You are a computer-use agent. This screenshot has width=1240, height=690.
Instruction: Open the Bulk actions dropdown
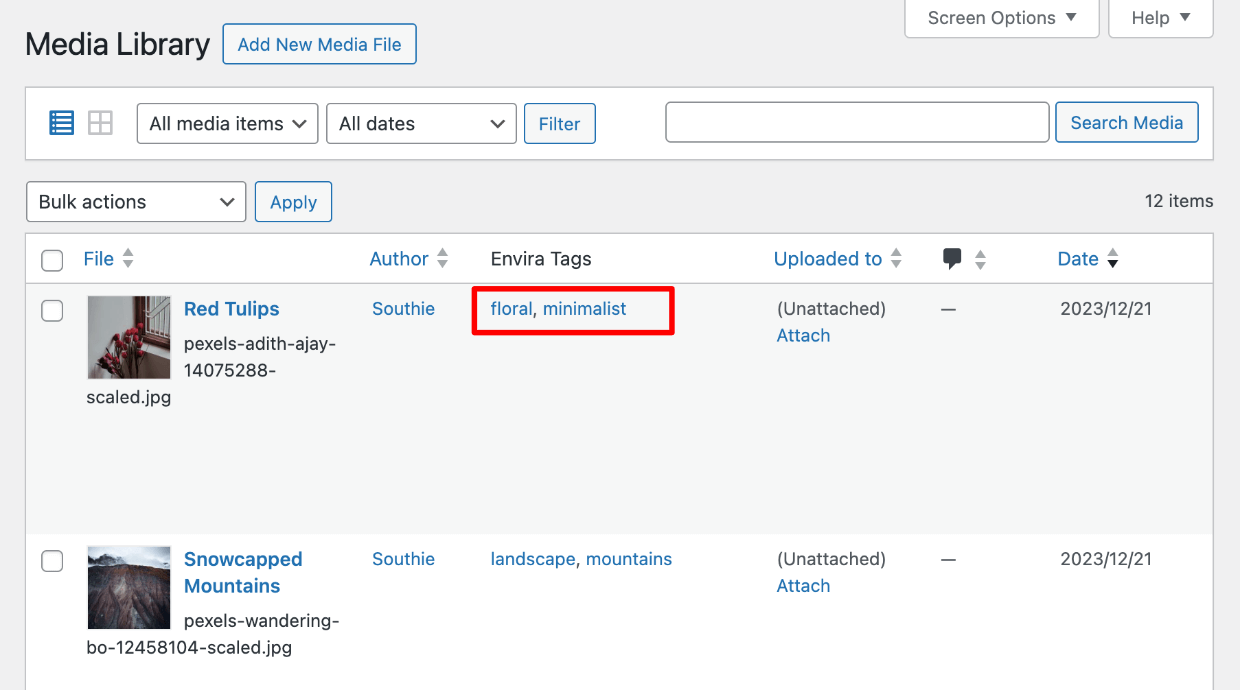click(x=136, y=202)
